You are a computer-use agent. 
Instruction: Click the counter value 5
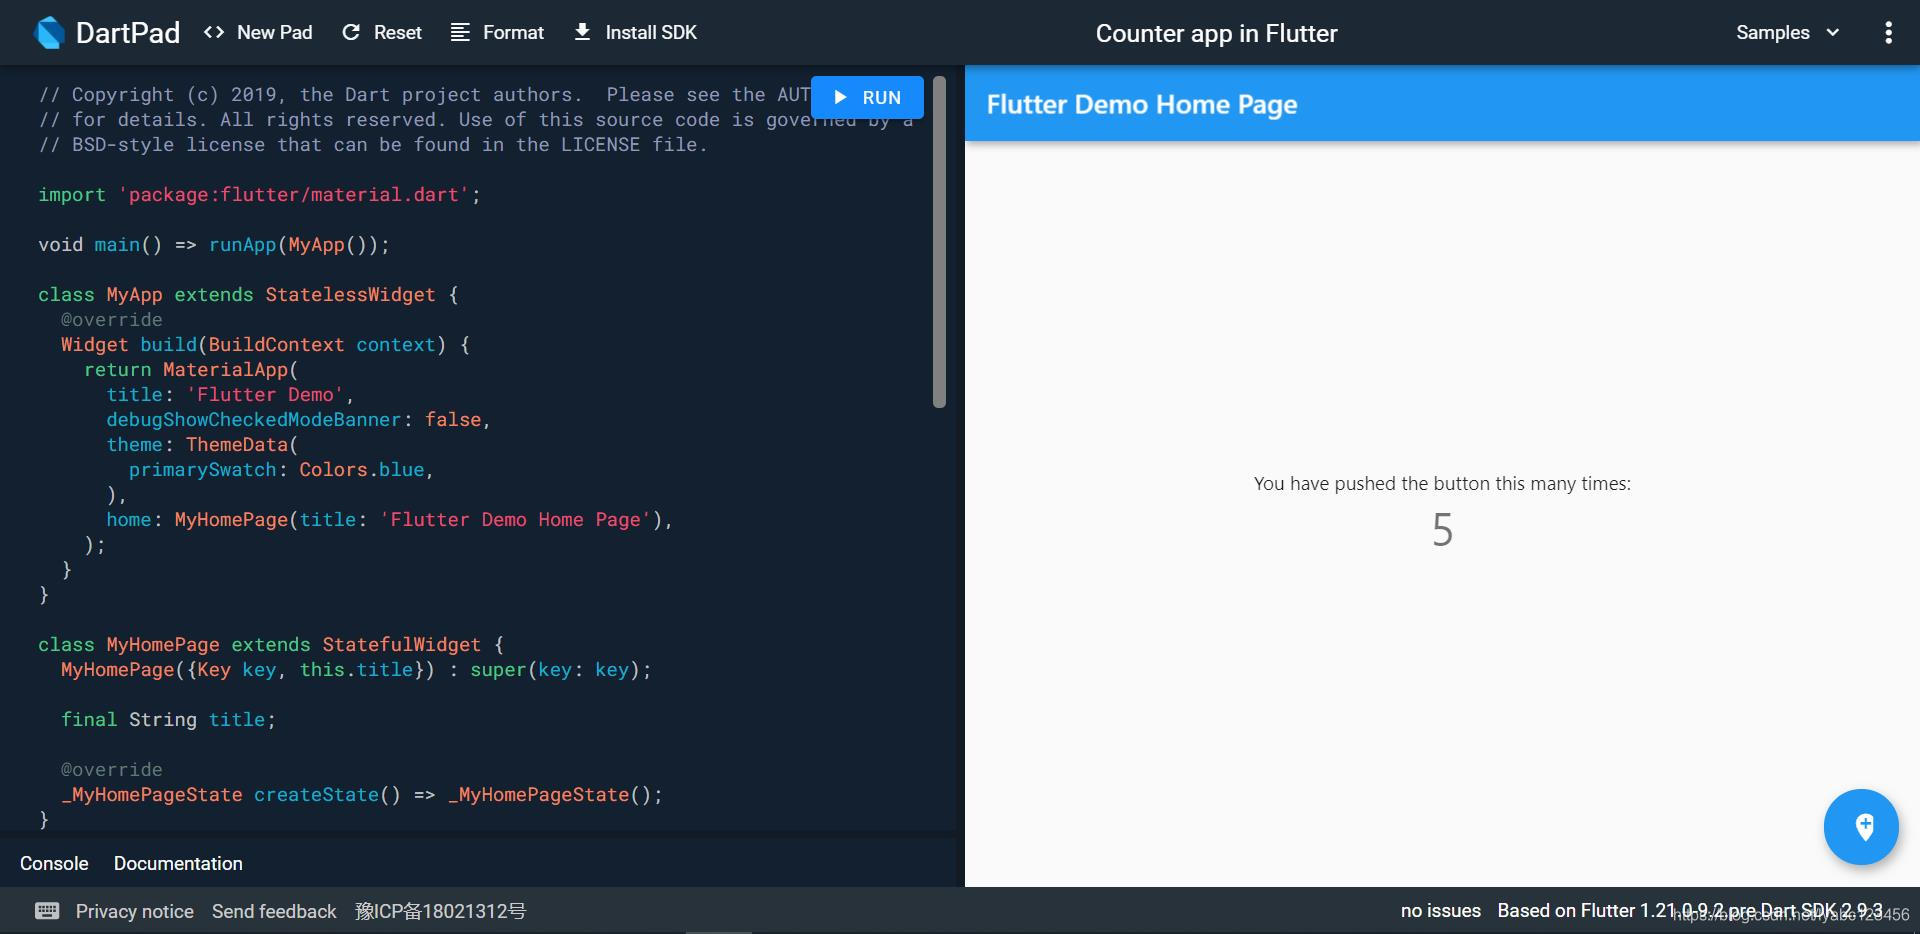1442,530
